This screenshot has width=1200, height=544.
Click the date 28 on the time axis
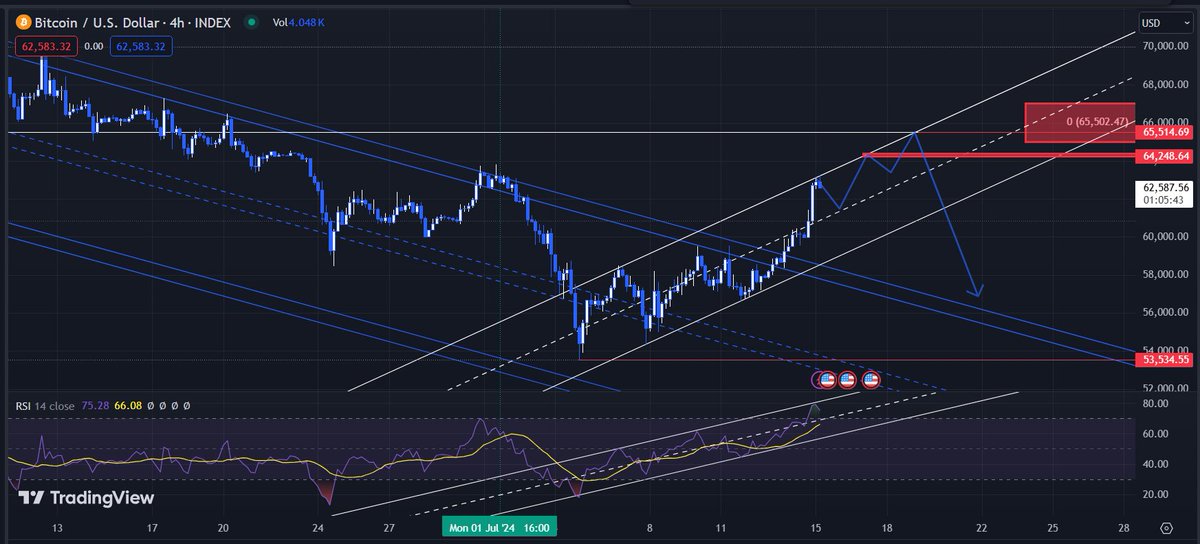pyautogui.click(x=1124, y=527)
